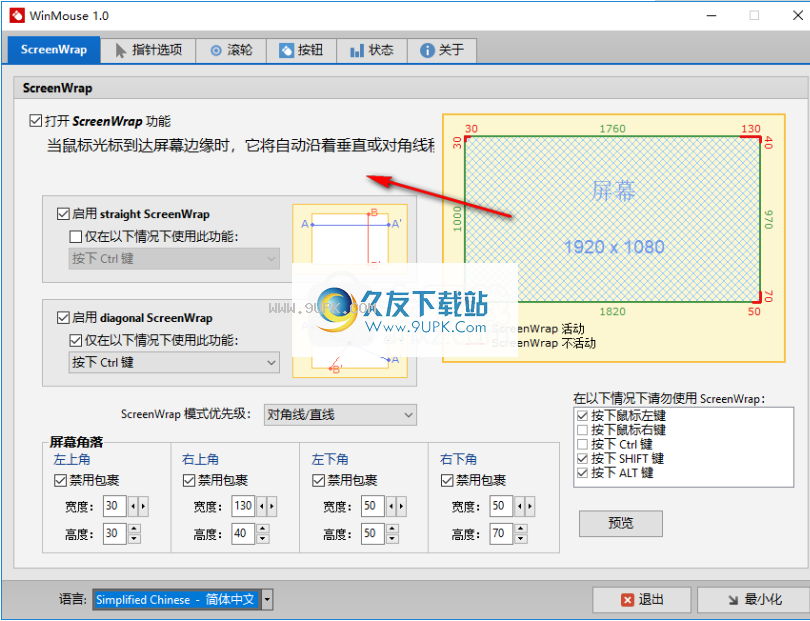Click the 右上角 width input field
Screen dimensions: 810x621
(x=243, y=506)
